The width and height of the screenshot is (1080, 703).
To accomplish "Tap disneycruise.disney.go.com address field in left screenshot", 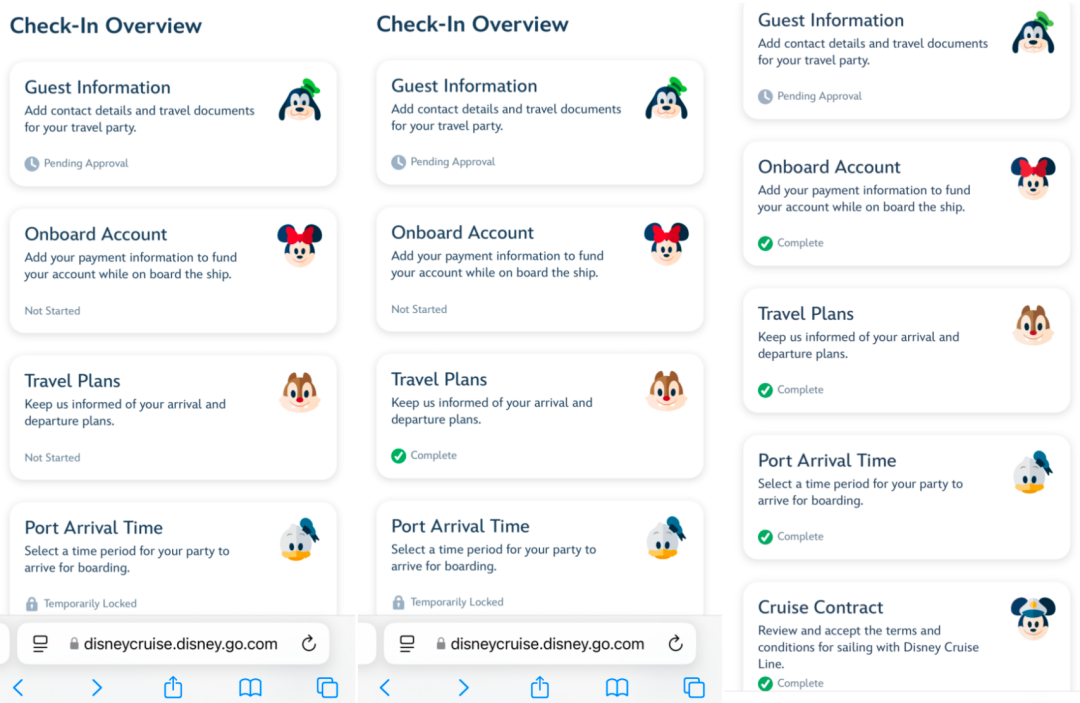I will (174, 644).
